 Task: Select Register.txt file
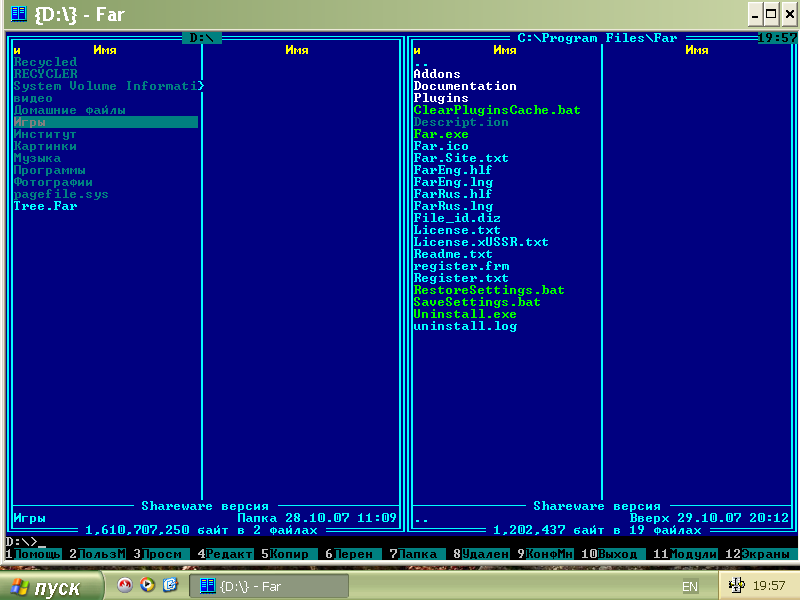[461, 278]
